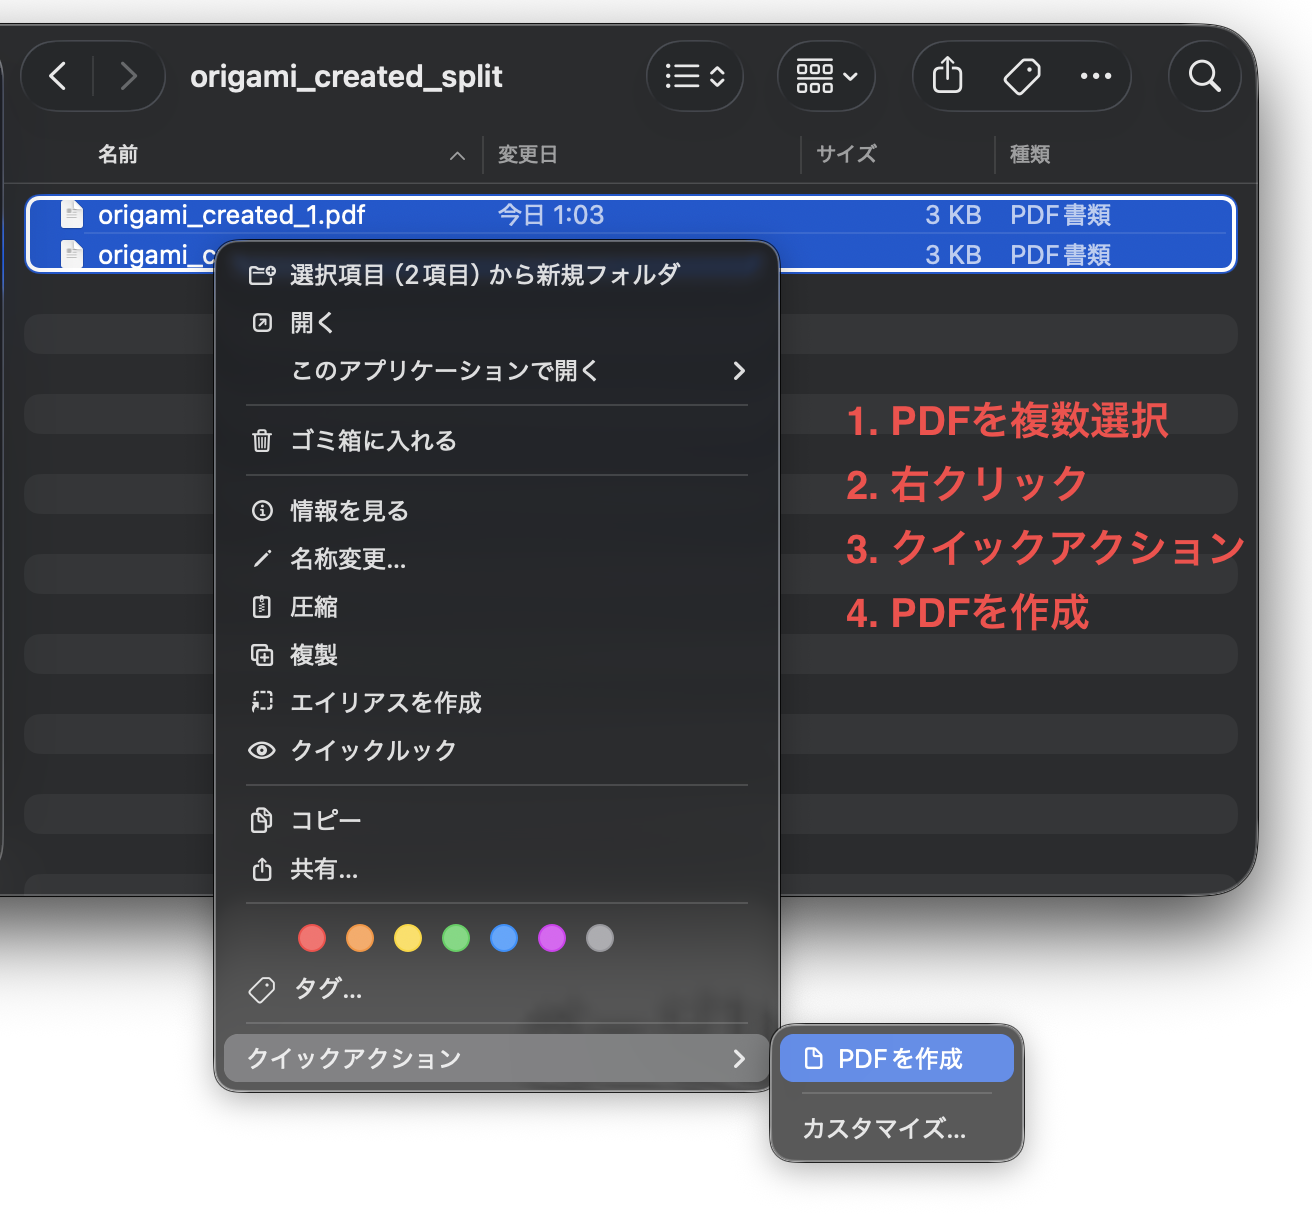Open the list view switcher control
The image size is (1312, 1232).
[695, 76]
